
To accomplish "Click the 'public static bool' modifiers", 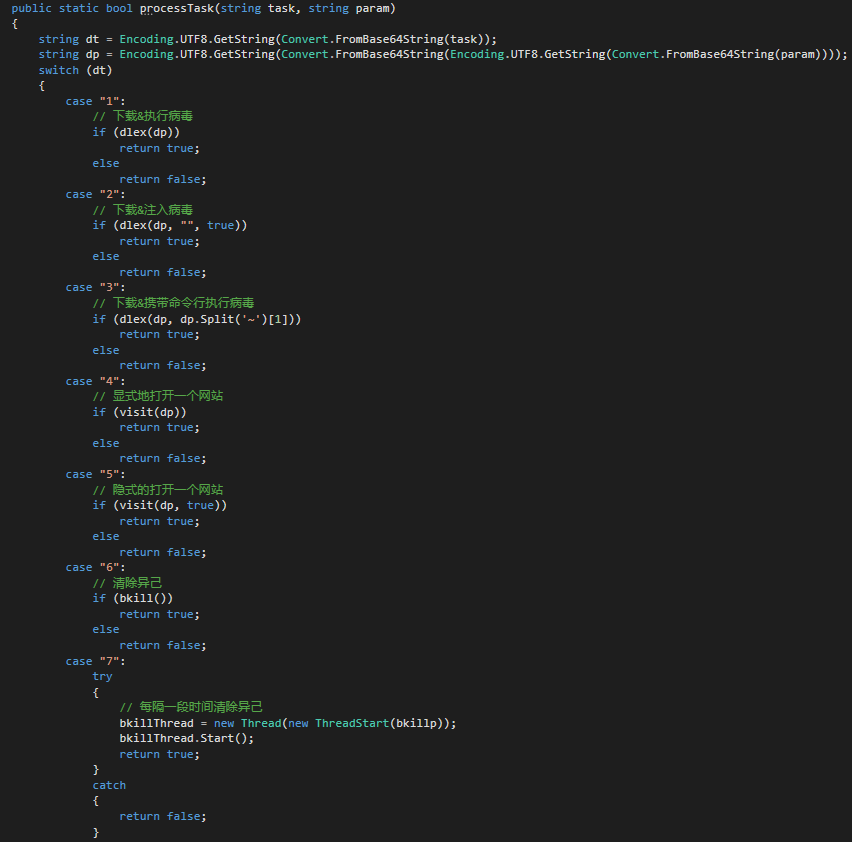I will pos(72,9).
